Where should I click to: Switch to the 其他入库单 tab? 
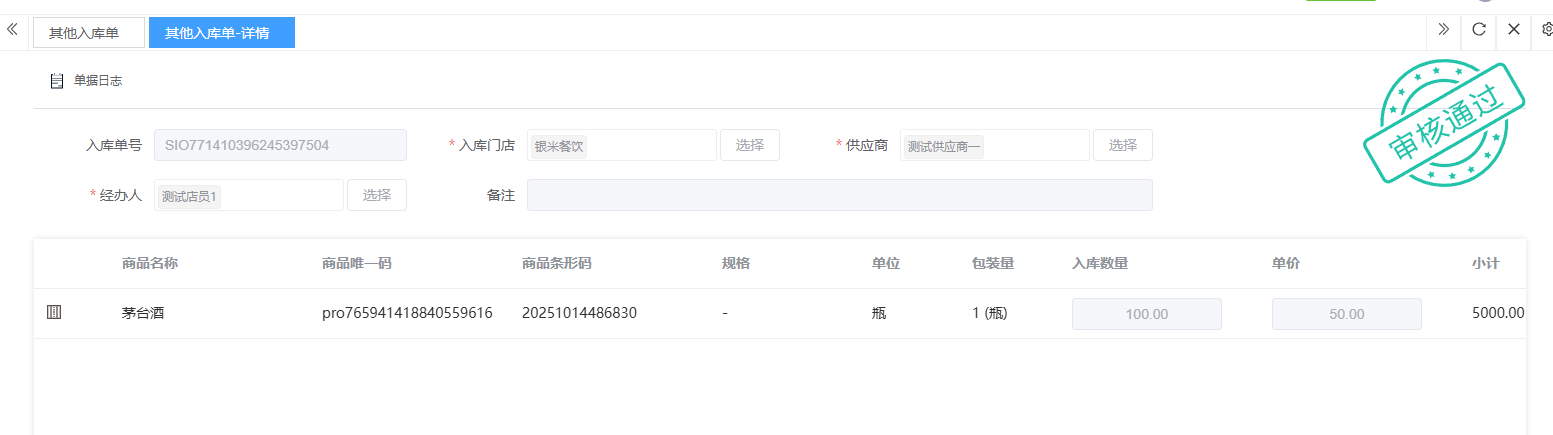coord(88,33)
